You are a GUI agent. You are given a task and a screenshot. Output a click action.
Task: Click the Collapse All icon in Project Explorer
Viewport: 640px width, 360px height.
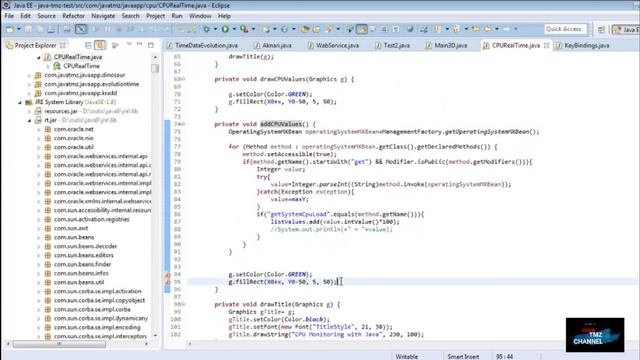[88, 45]
